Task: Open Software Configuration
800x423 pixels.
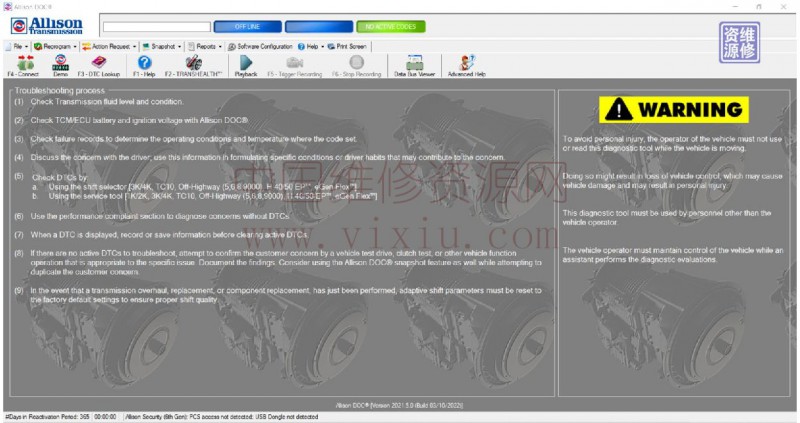Action: tap(260, 46)
